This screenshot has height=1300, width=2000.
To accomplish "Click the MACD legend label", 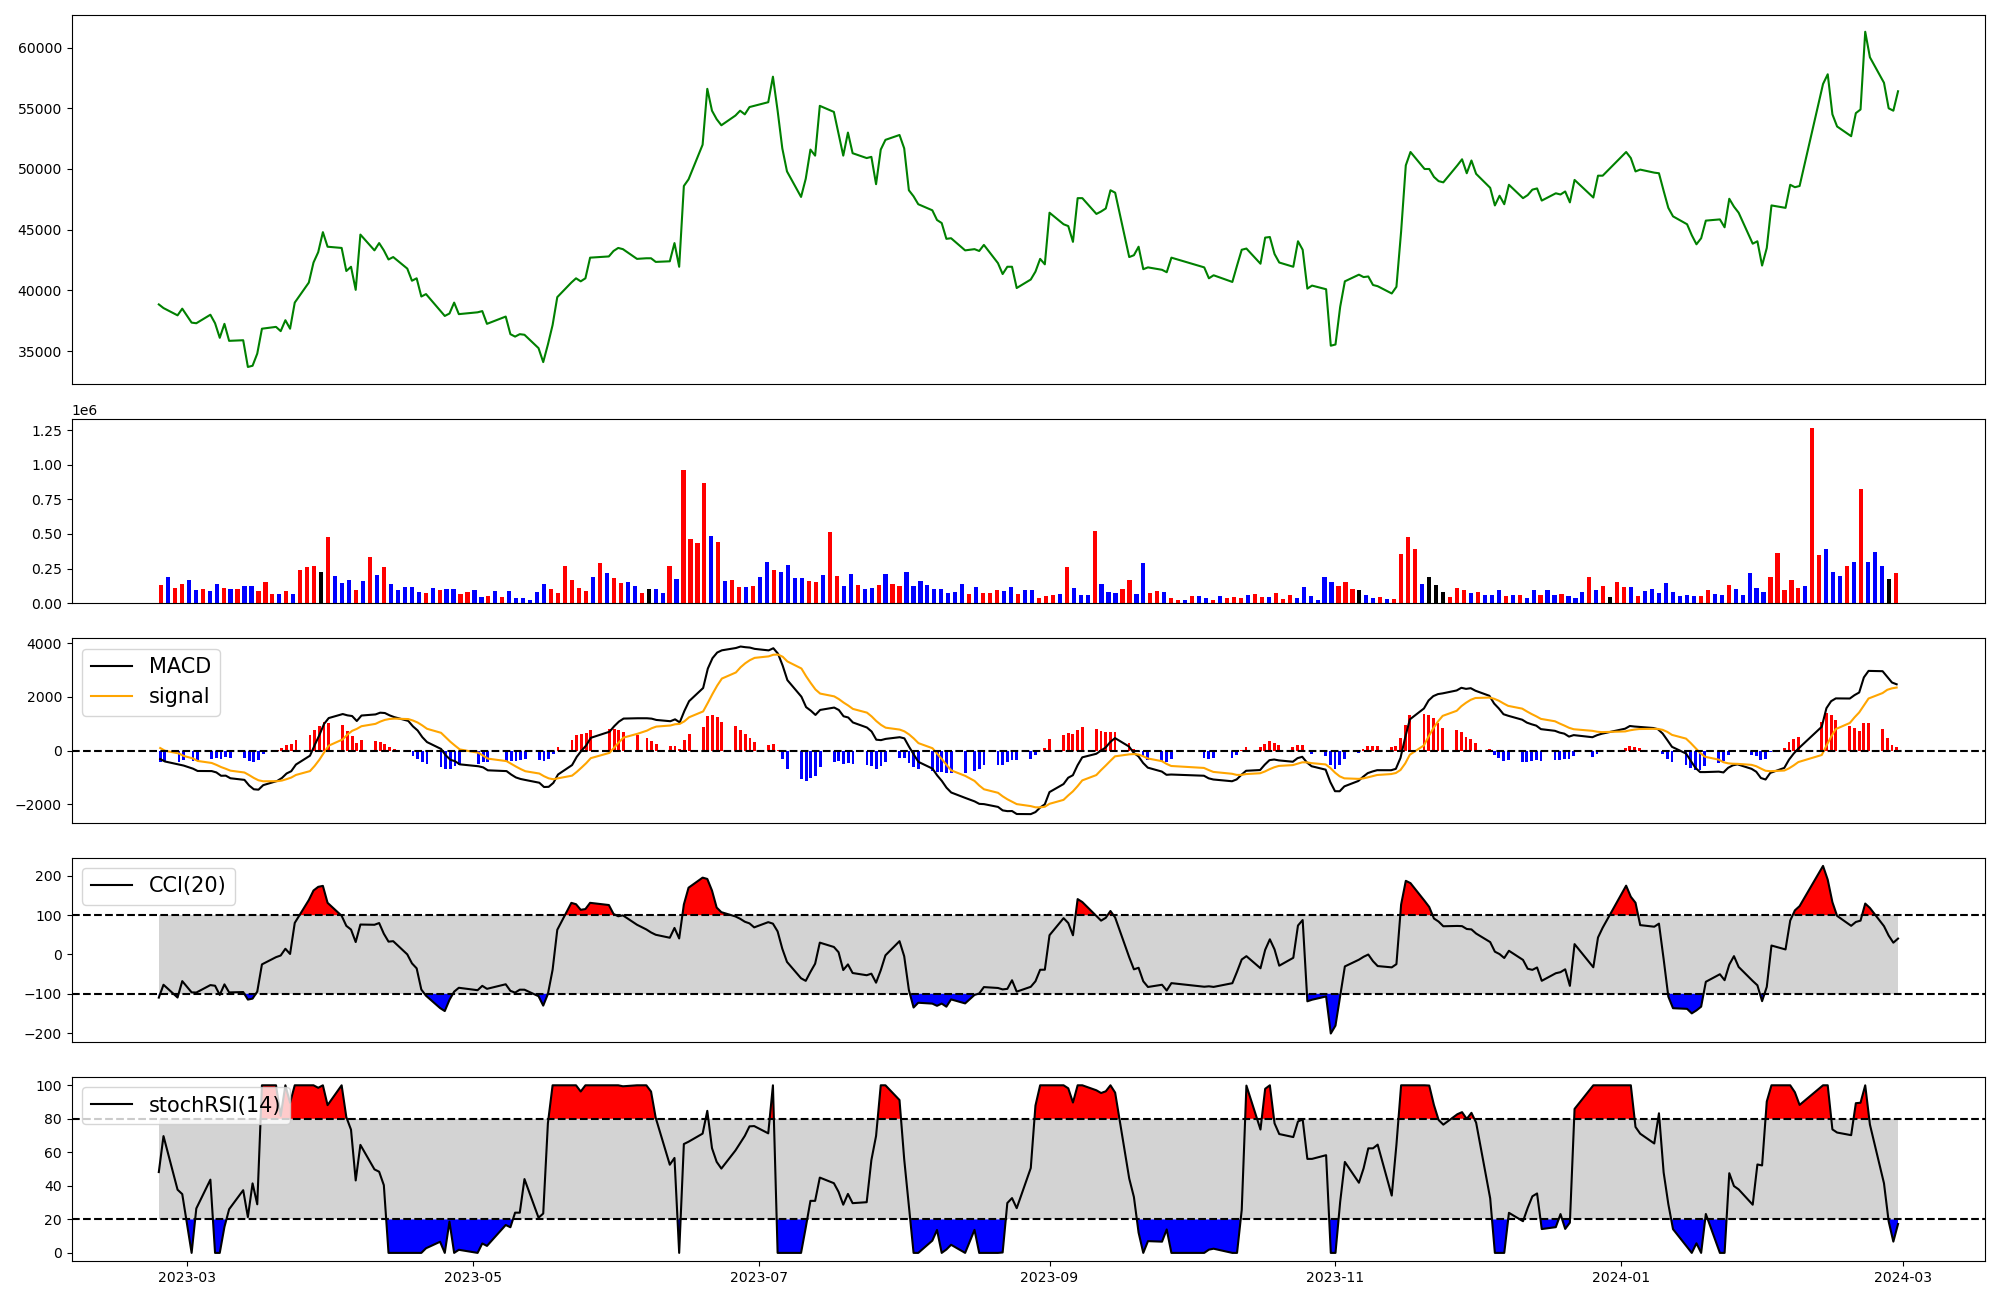I will point(179,666).
